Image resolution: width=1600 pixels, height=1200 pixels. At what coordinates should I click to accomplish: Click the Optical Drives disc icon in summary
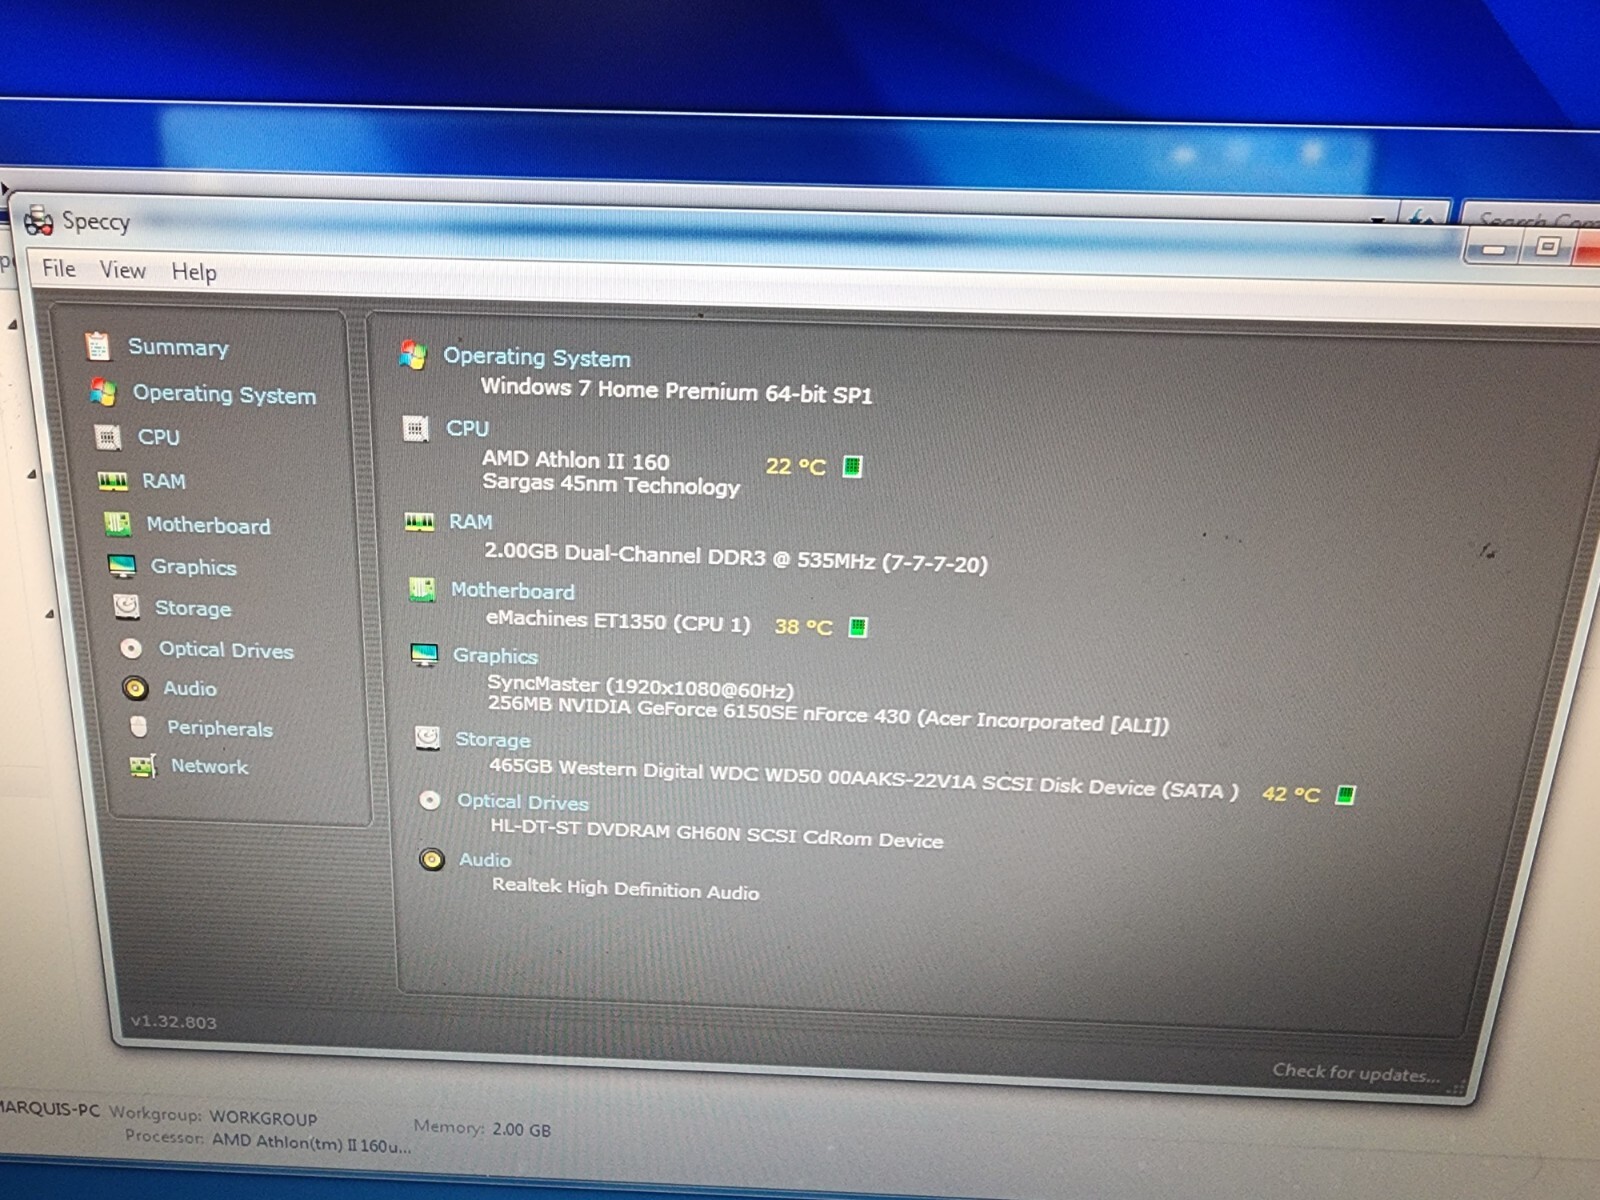(x=430, y=800)
